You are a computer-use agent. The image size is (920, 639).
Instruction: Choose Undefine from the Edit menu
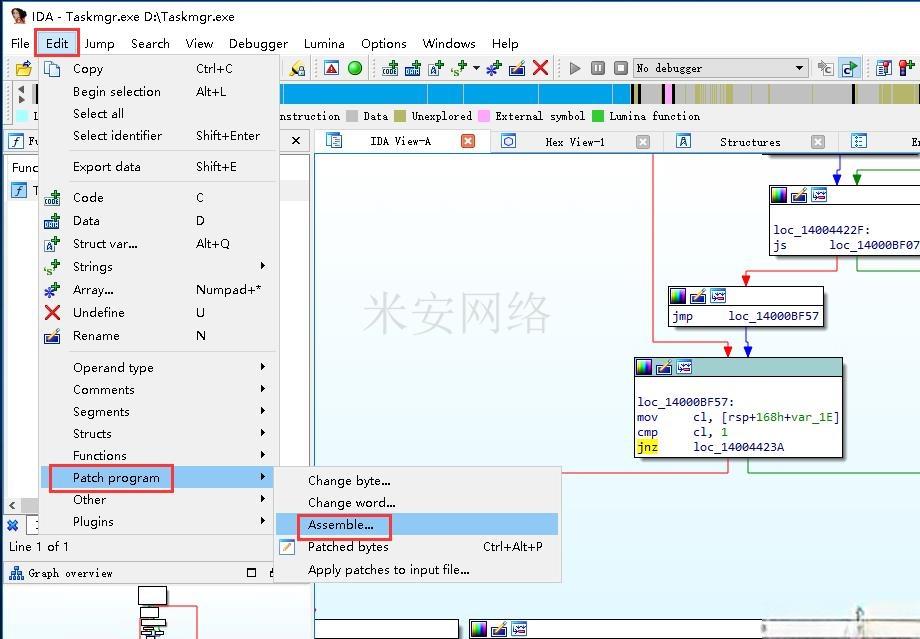pos(158,313)
